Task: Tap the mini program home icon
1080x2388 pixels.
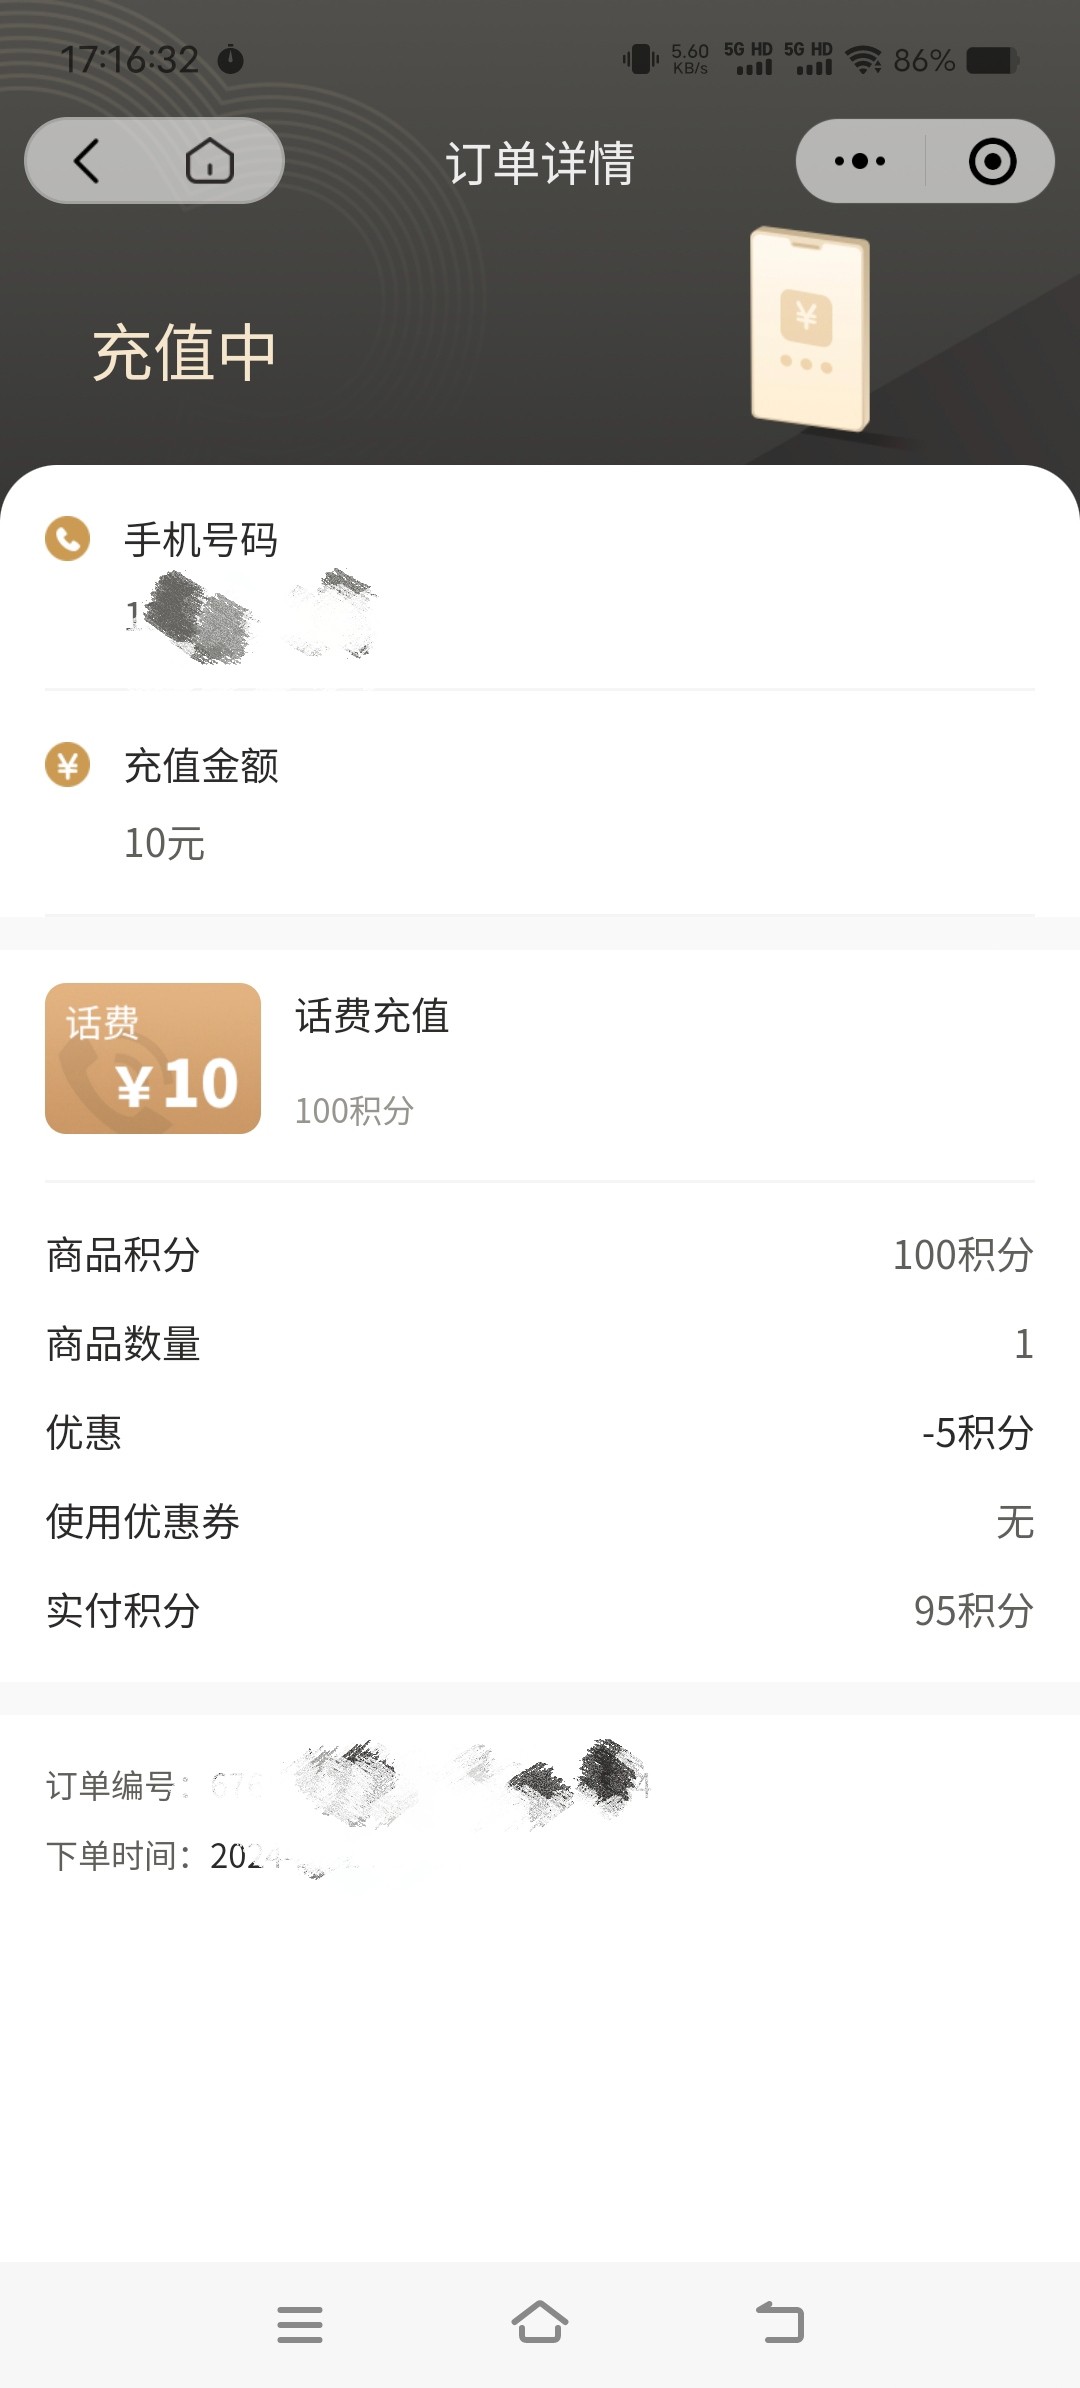Action: (210, 161)
